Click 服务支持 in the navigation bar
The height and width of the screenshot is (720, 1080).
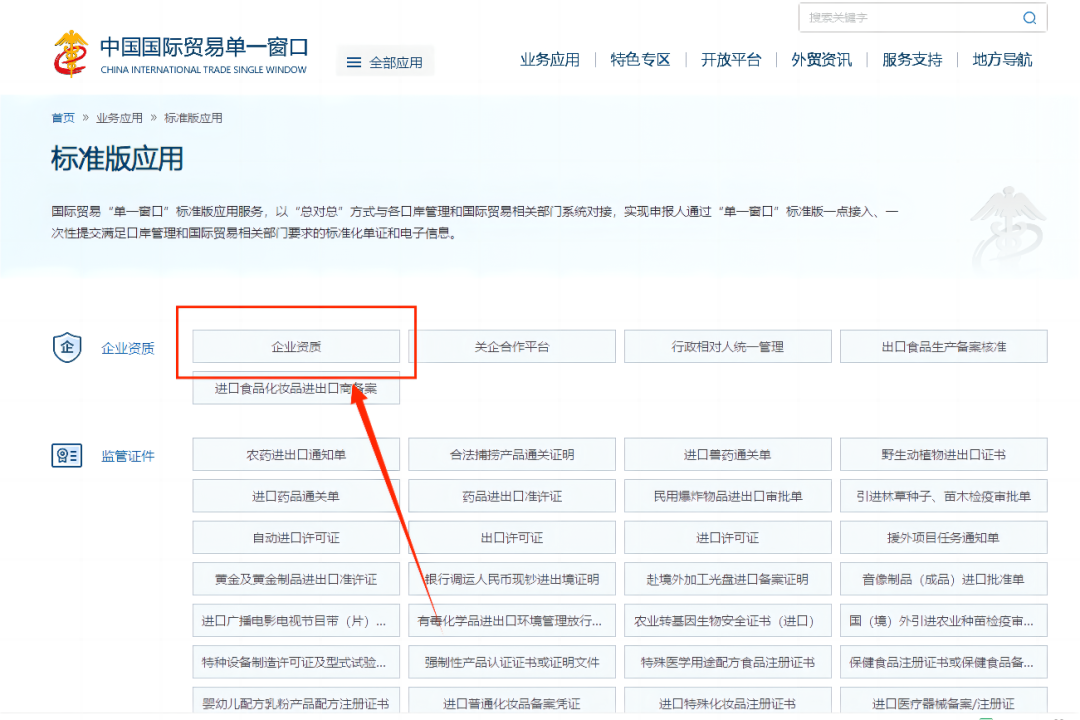click(x=911, y=60)
